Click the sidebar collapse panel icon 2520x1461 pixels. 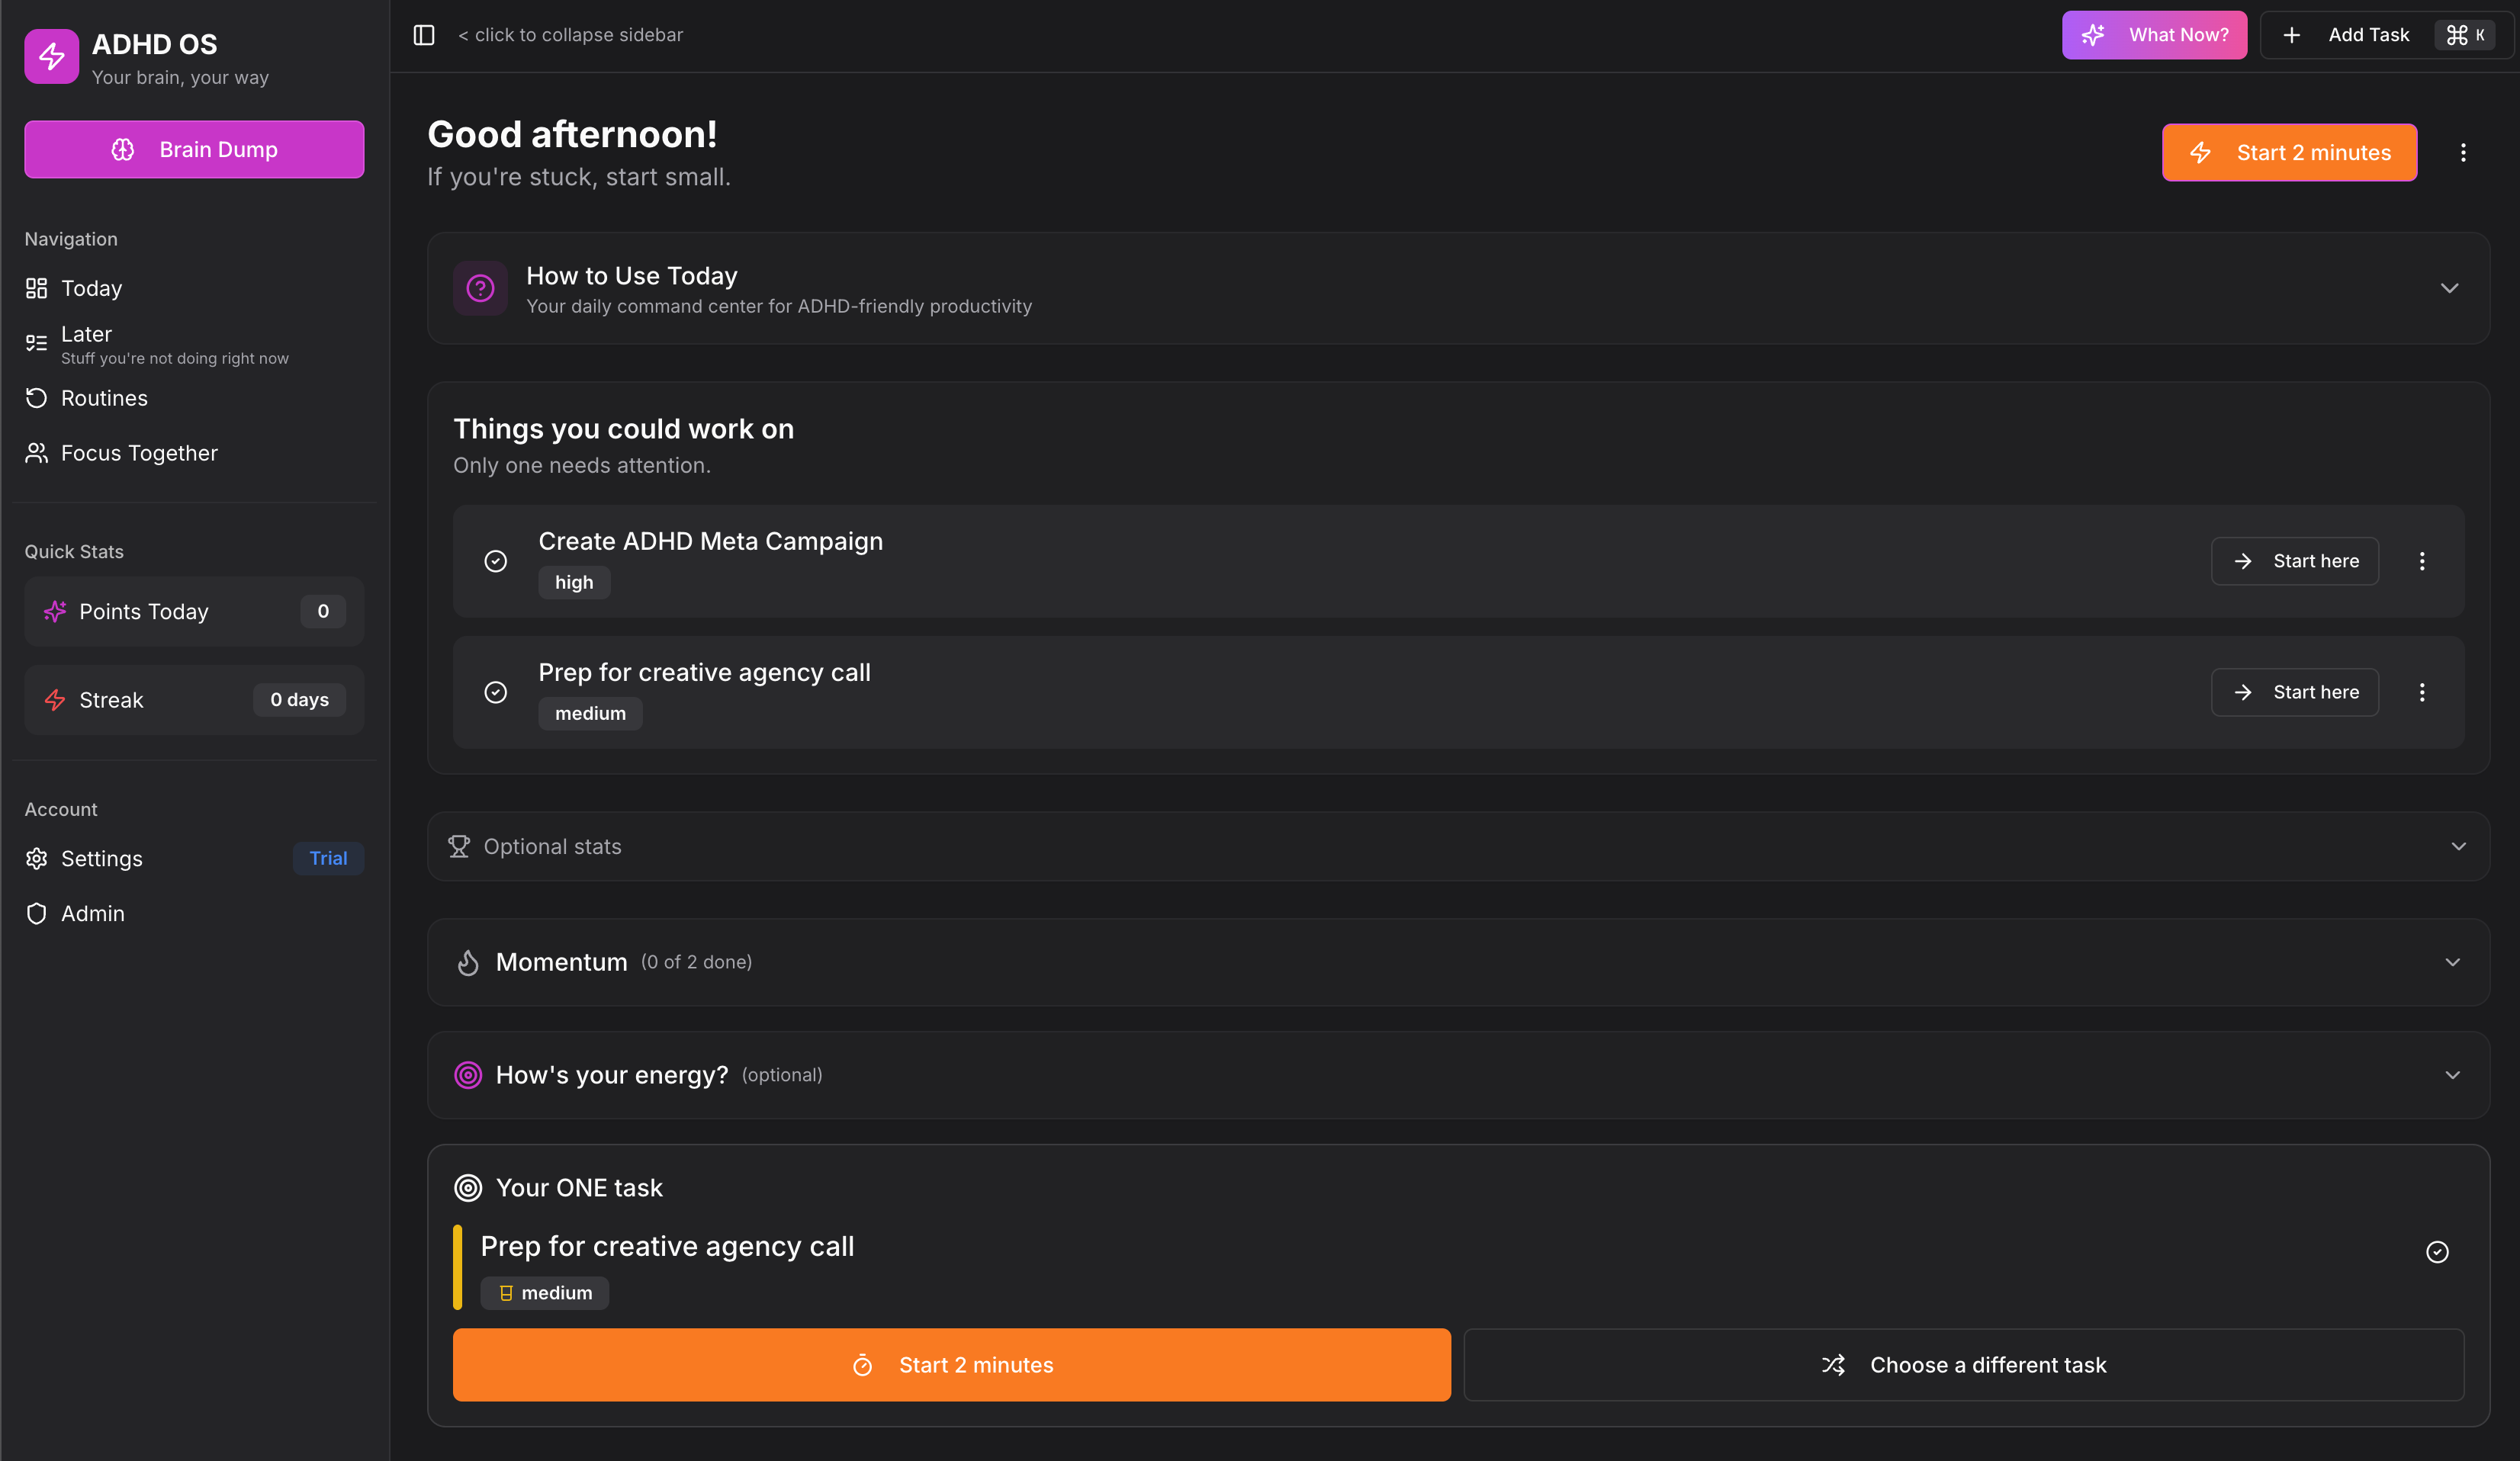[x=424, y=34]
